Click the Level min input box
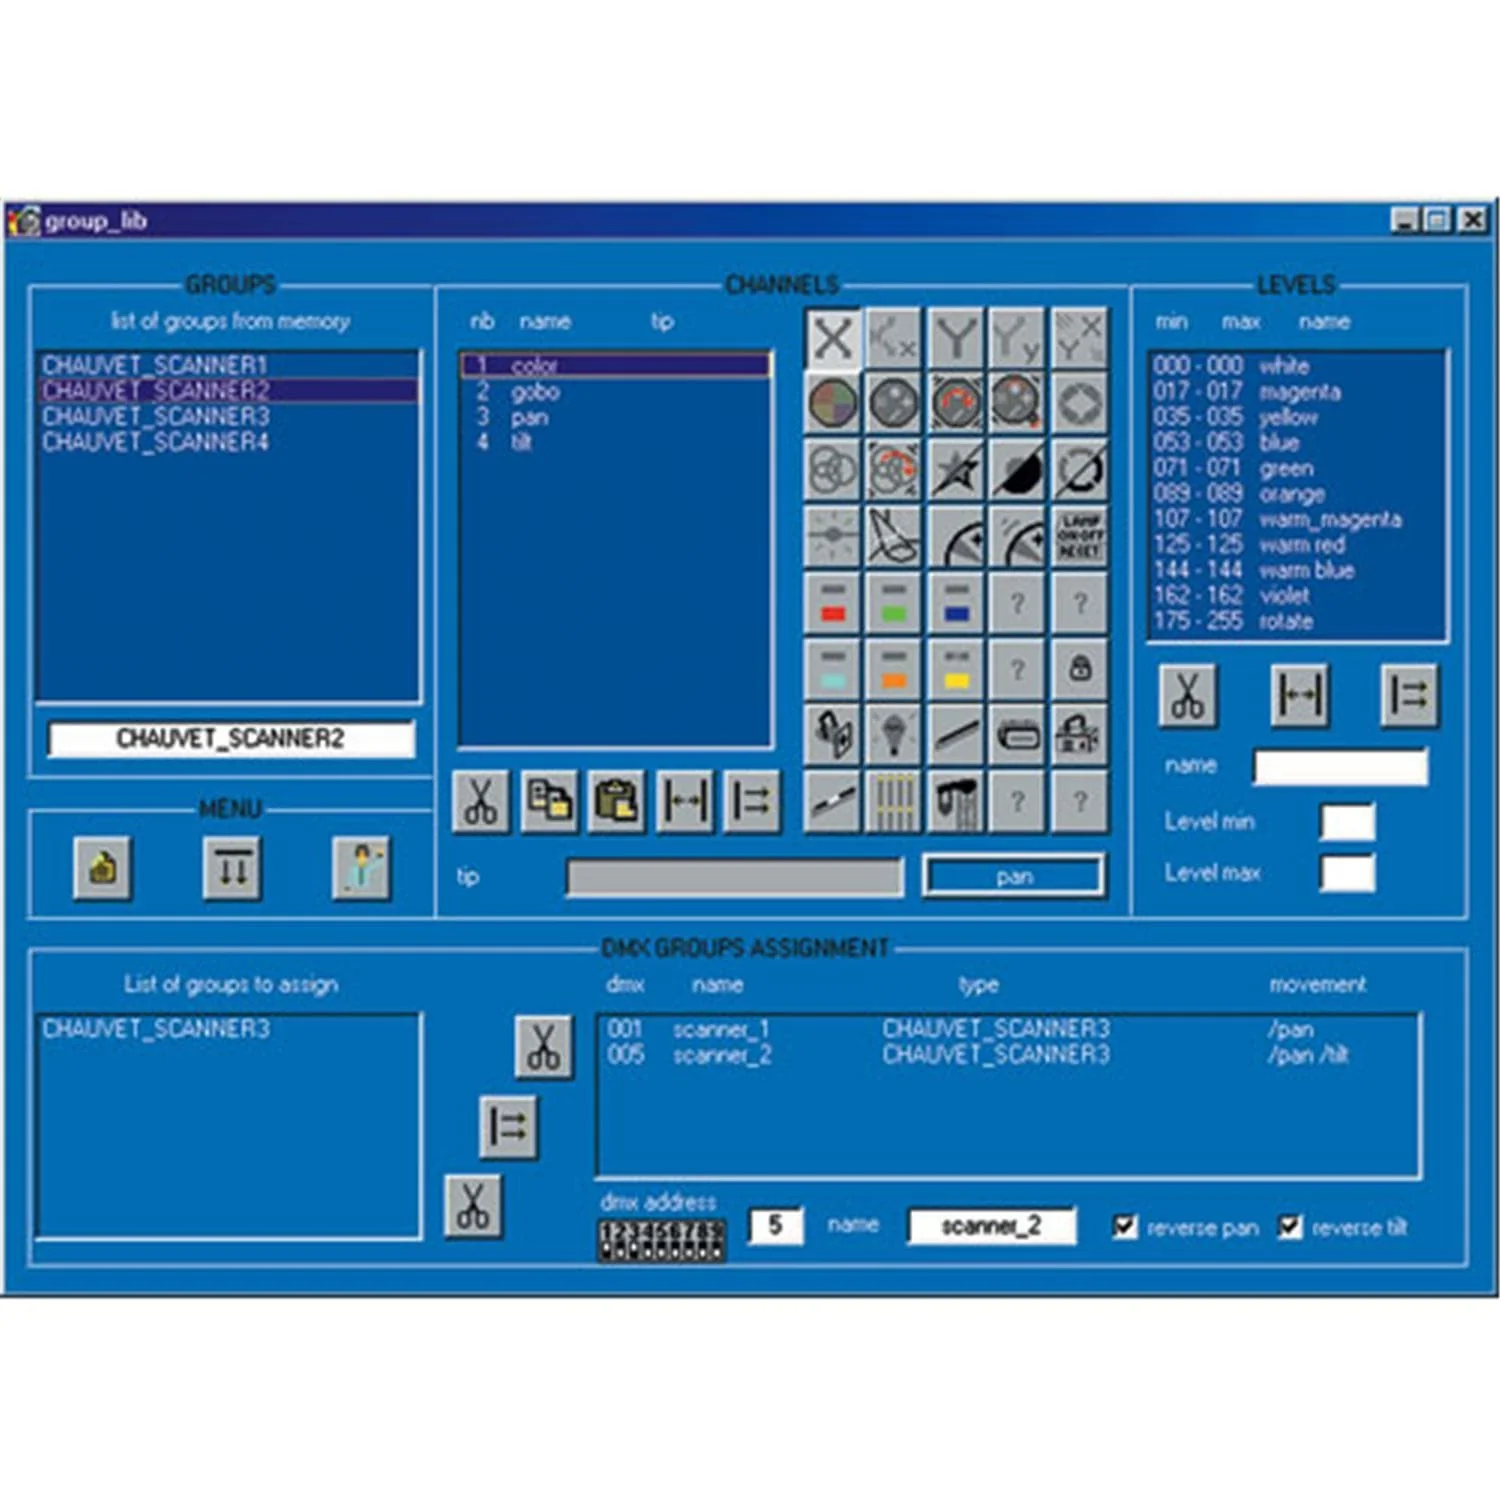This screenshot has width=1500, height=1500. (1347, 822)
